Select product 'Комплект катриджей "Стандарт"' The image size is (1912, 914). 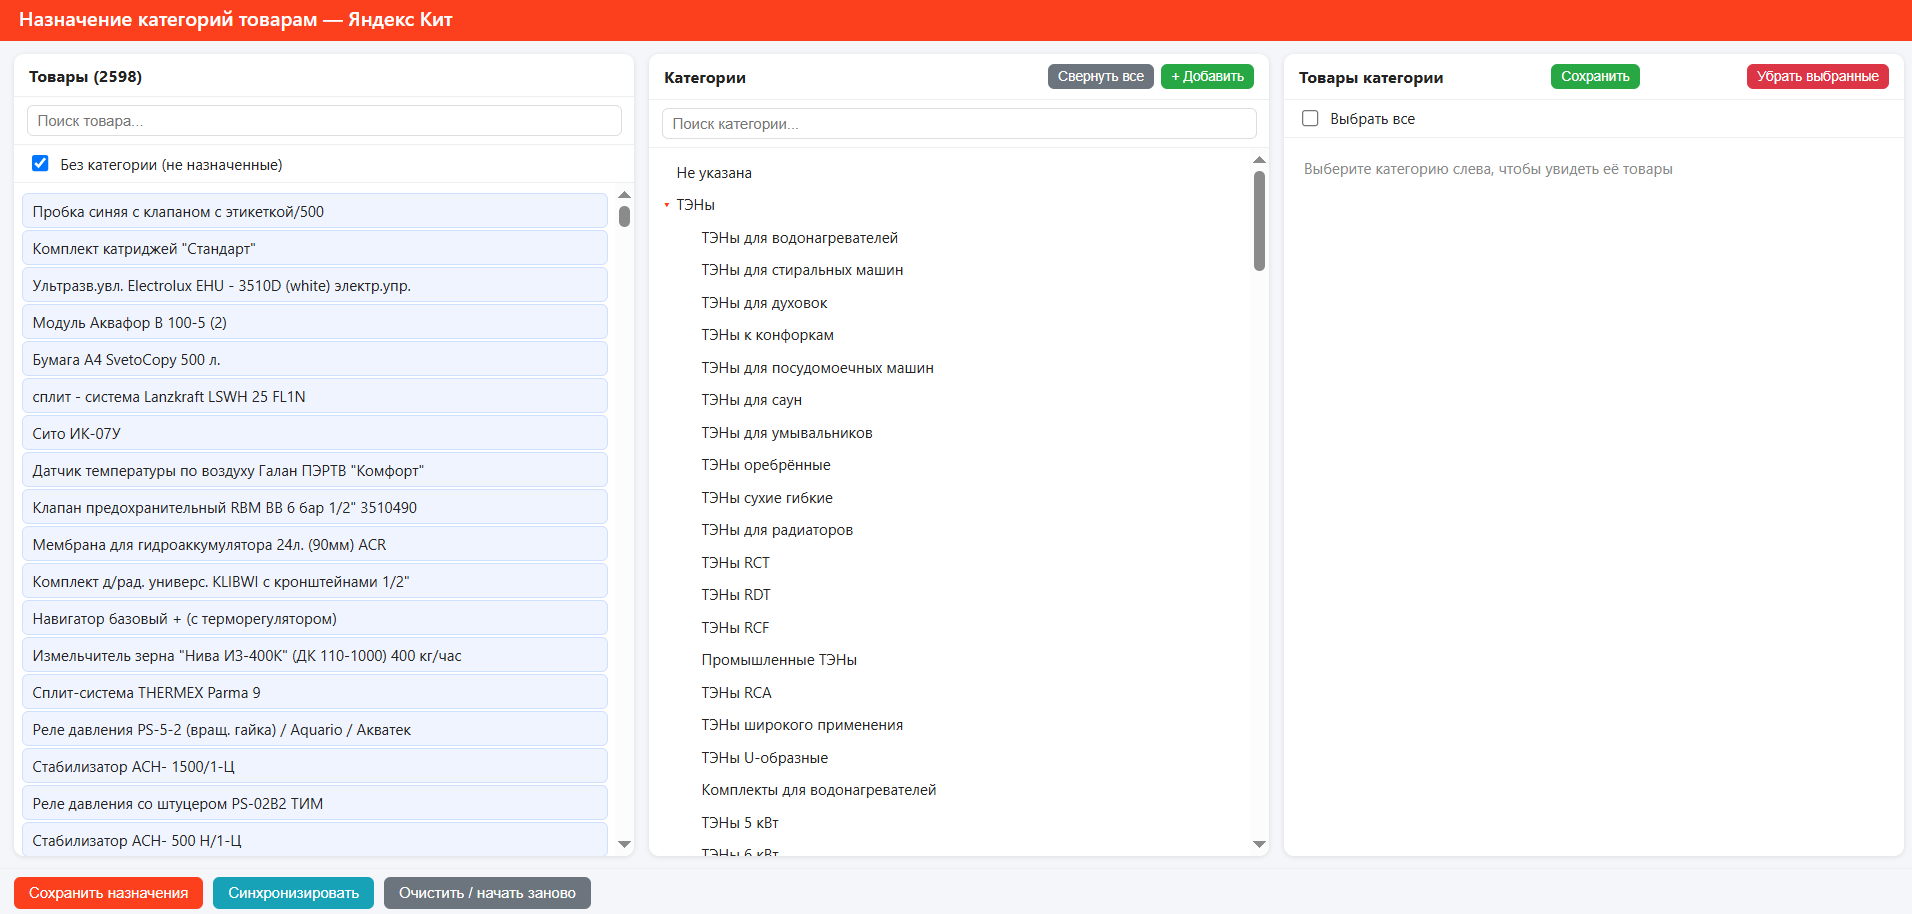[x=314, y=249]
